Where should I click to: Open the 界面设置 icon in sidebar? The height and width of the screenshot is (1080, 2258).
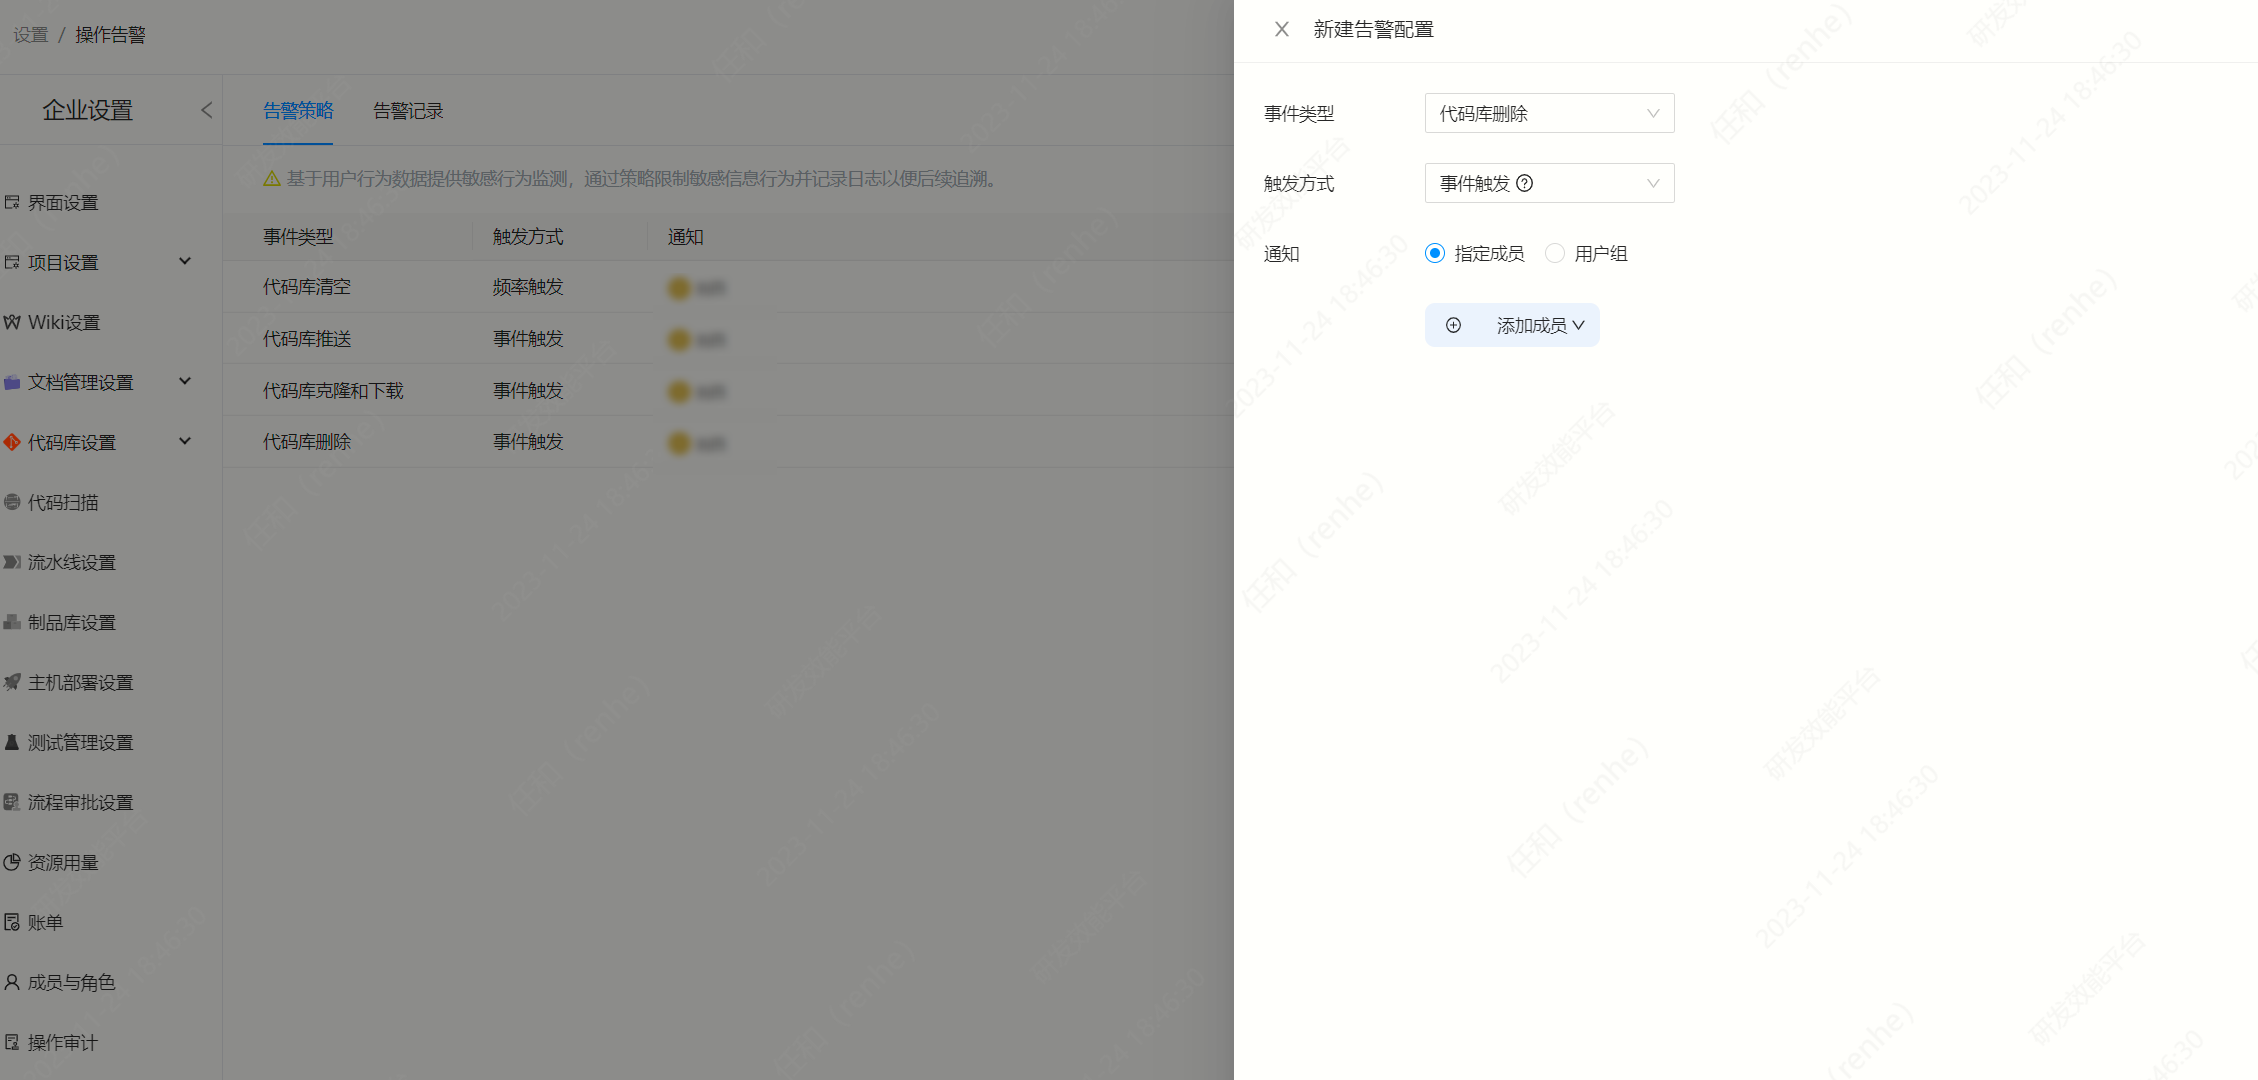click(x=13, y=202)
